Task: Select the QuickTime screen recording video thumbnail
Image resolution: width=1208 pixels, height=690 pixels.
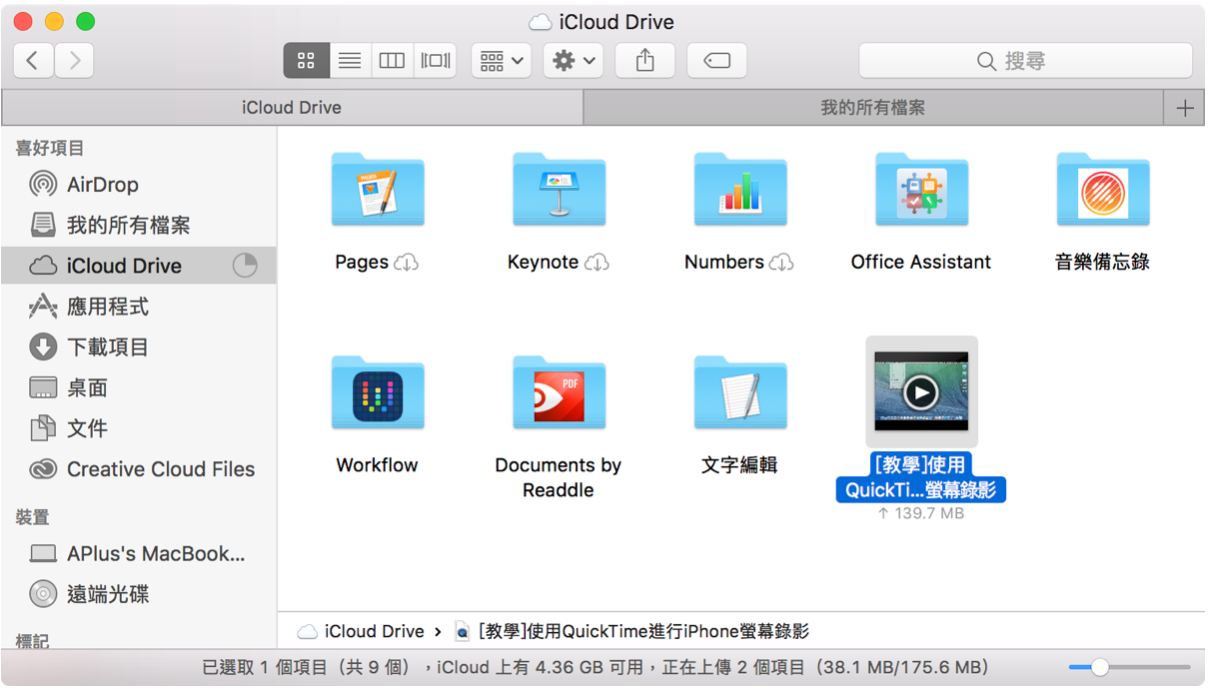Action: [x=921, y=392]
